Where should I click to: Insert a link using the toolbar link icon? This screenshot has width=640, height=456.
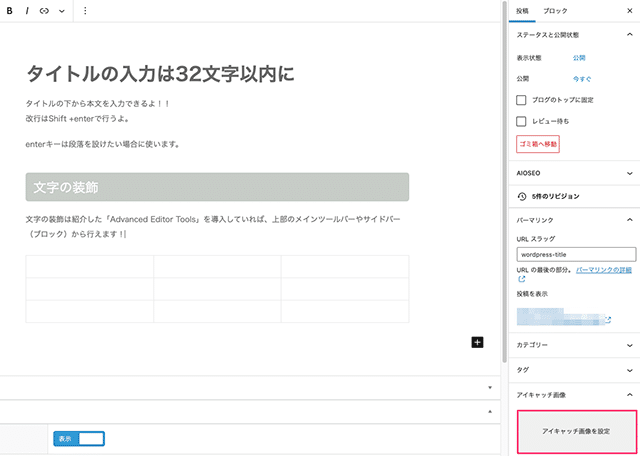pyautogui.click(x=44, y=10)
